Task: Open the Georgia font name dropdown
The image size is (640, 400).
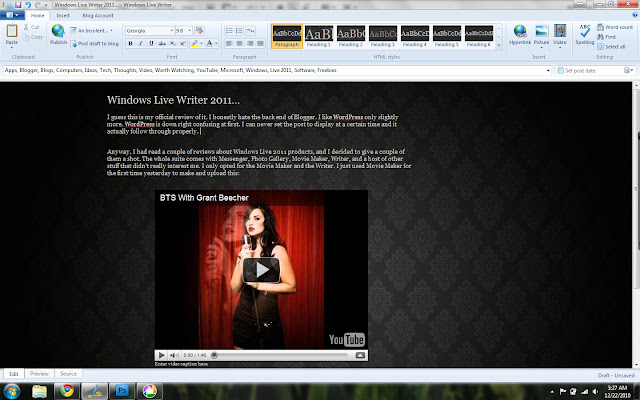Action: 171,31
